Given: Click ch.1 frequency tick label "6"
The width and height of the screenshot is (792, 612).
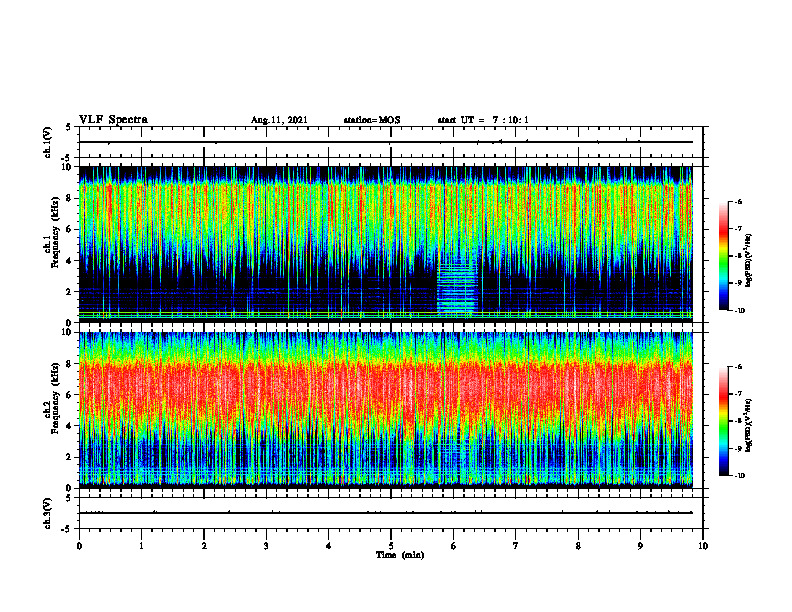Looking at the screenshot, I should click(70, 229).
